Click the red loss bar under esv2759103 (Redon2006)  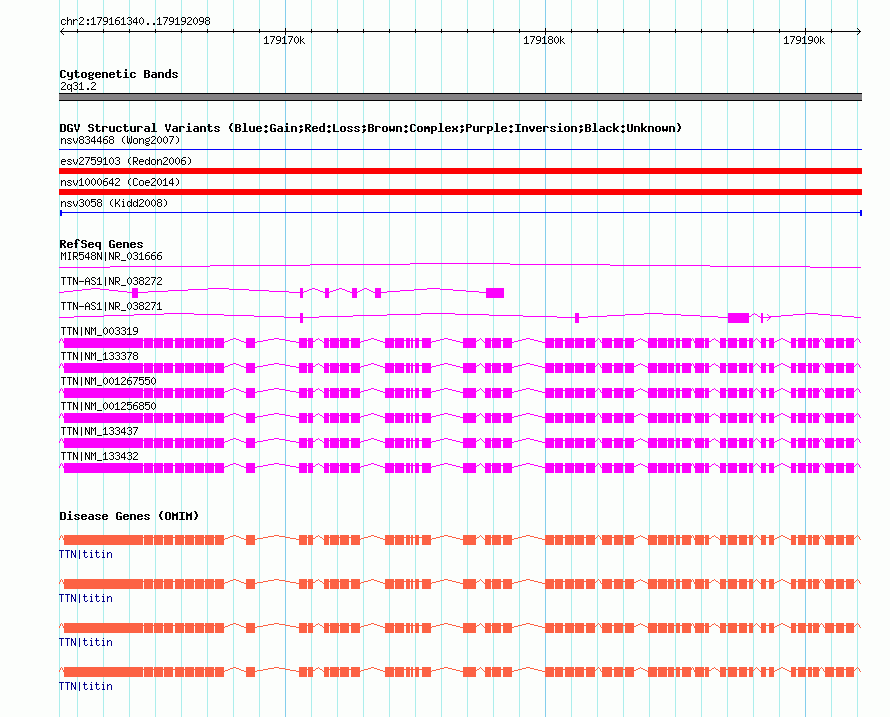460,171
